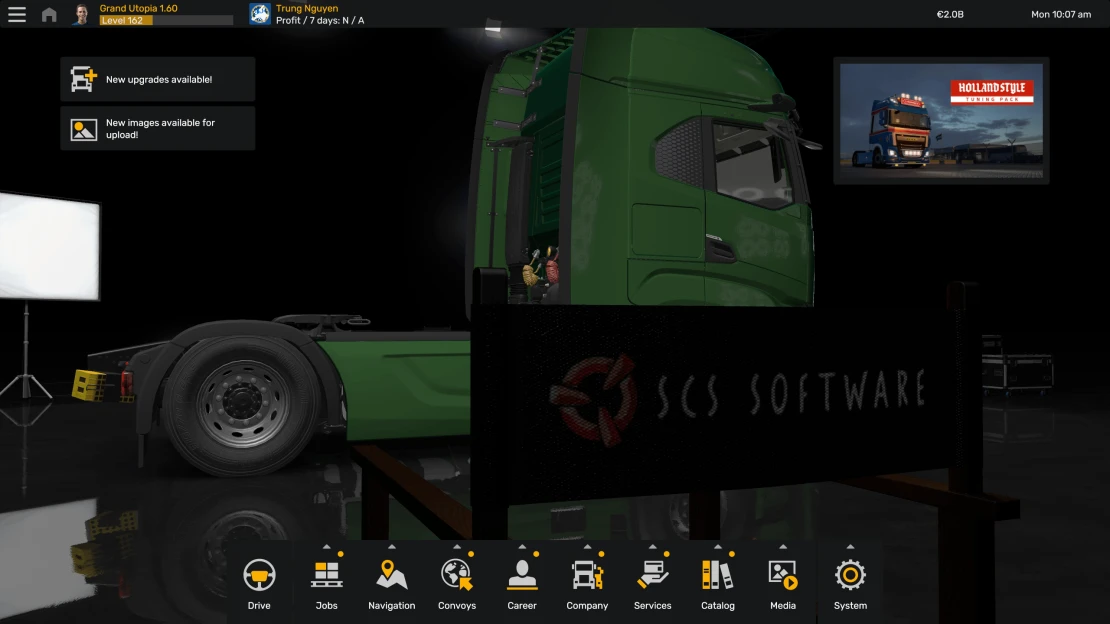
Task: Expand the Services submenu arrow
Action: 652,547
